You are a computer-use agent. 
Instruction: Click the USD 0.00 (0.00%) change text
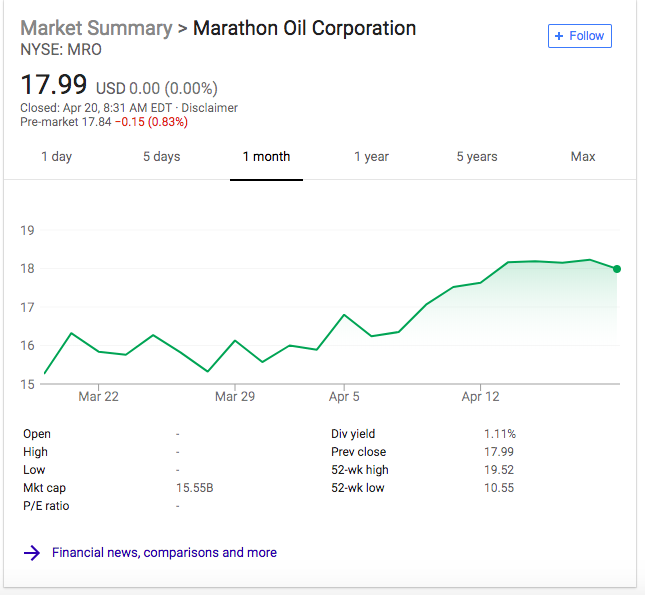(157, 89)
